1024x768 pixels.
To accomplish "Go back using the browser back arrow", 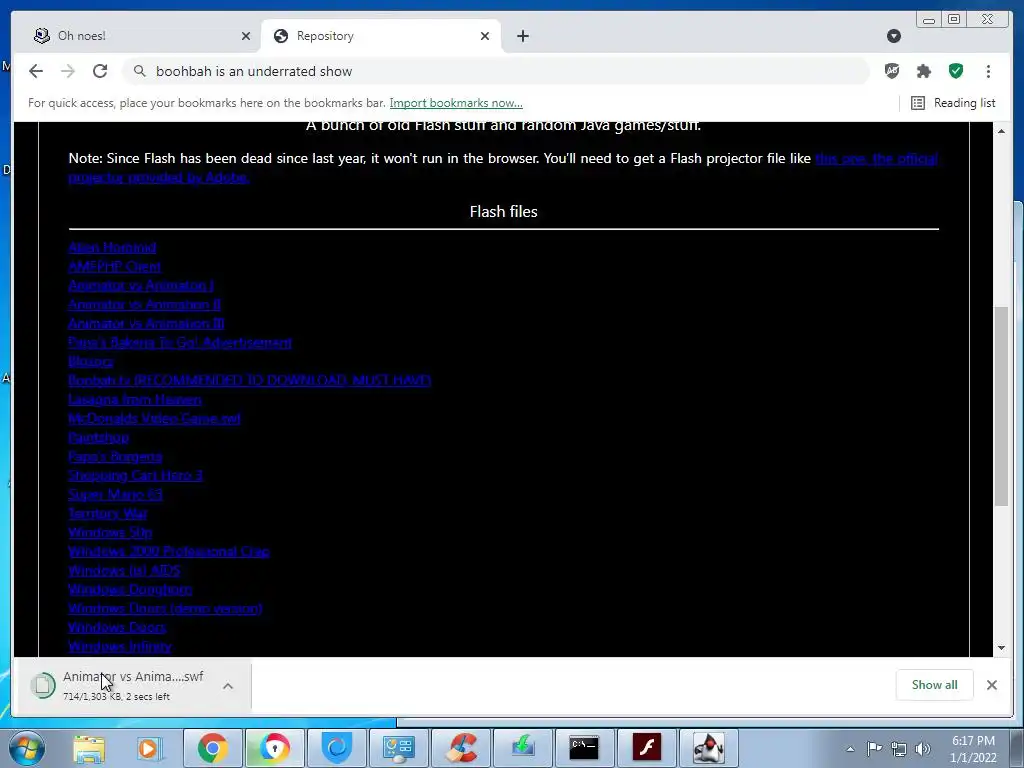I will click(x=36, y=71).
